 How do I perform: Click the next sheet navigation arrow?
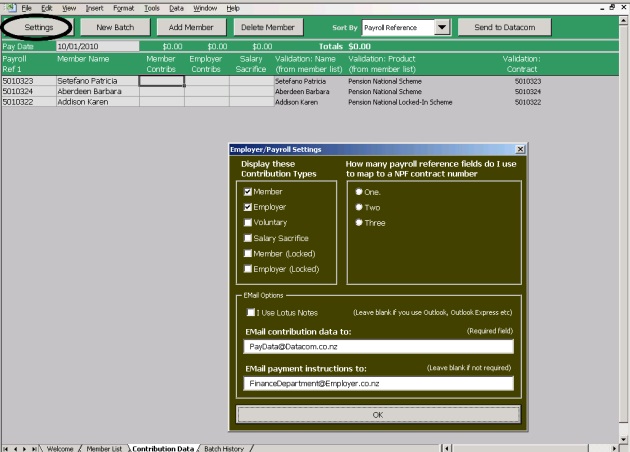(25, 447)
